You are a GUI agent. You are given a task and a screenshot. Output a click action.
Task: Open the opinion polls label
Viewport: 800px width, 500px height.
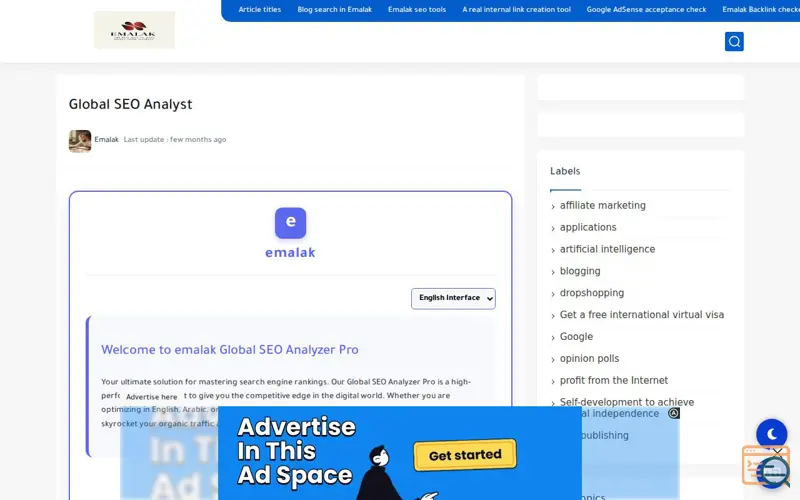click(589, 359)
